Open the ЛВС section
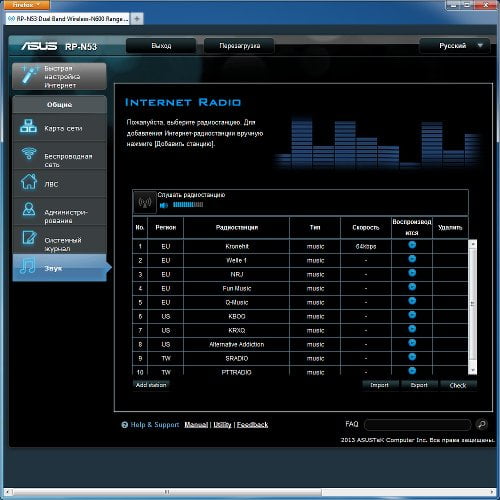This screenshot has height=500, width=500. click(59, 184)
